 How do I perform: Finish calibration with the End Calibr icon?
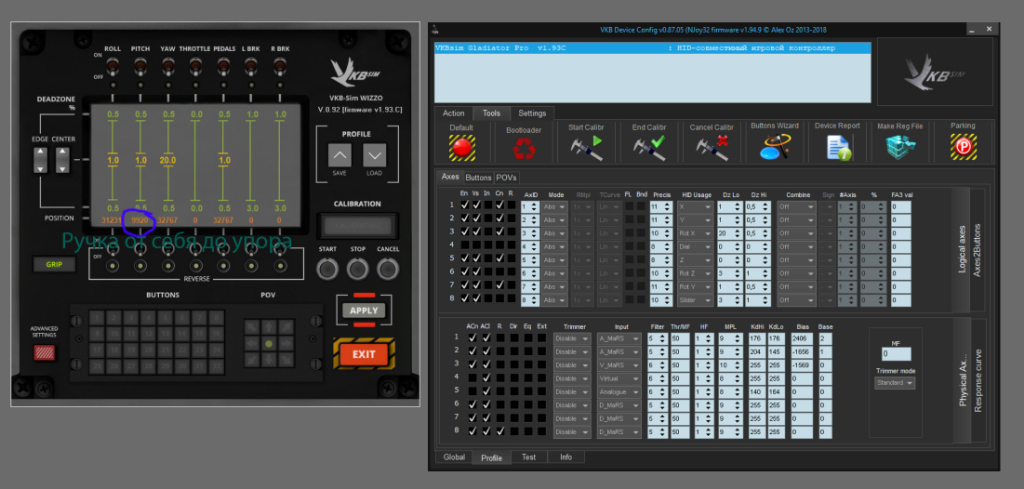pyautogui.click(x=648, y=148)
